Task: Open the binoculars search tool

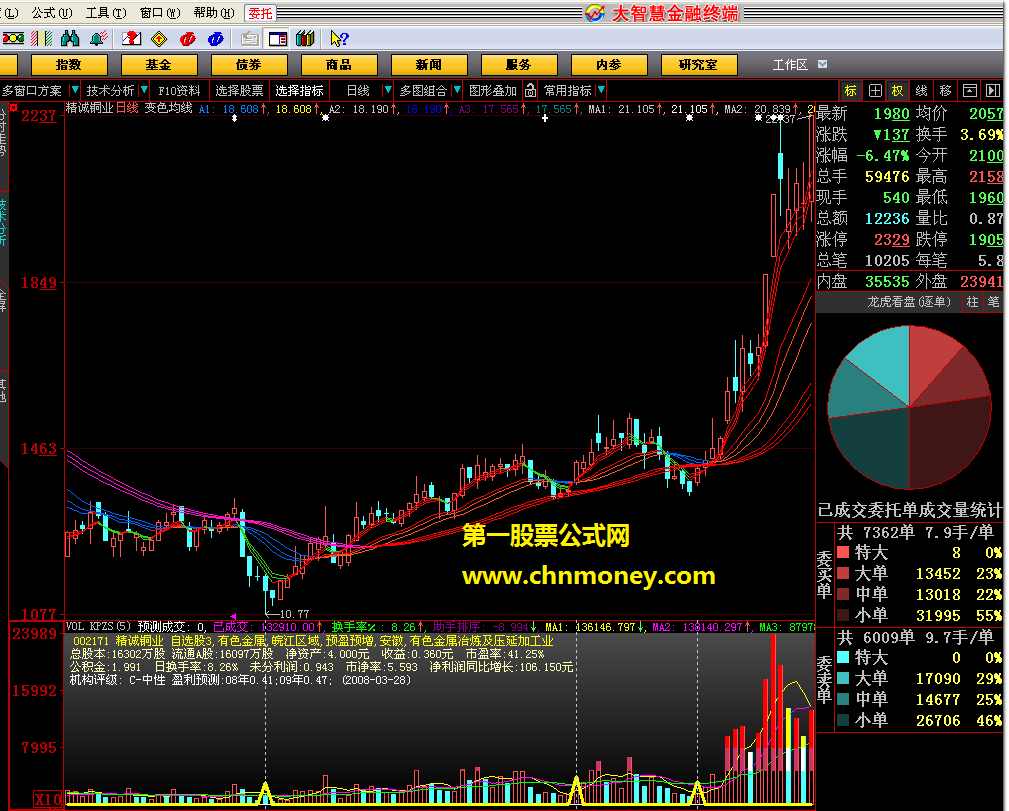Action: click(x=69, y=39)
